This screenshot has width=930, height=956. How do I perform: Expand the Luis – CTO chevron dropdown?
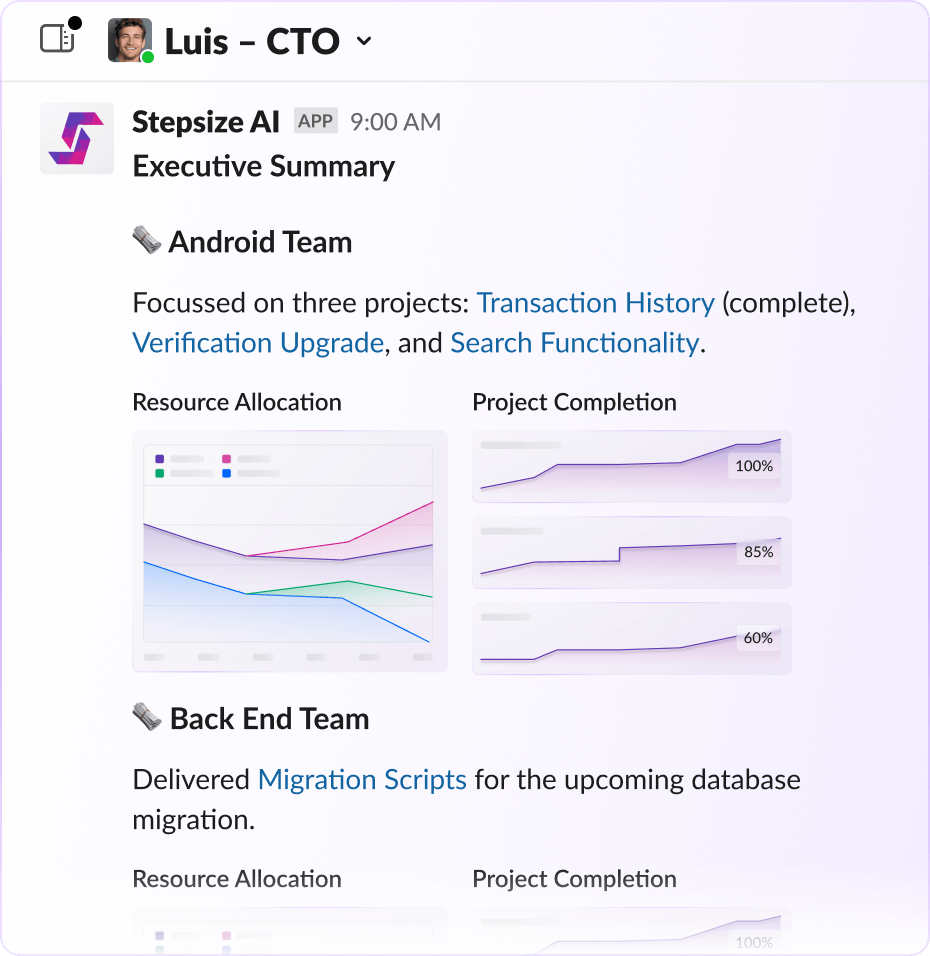click(364, 41)
